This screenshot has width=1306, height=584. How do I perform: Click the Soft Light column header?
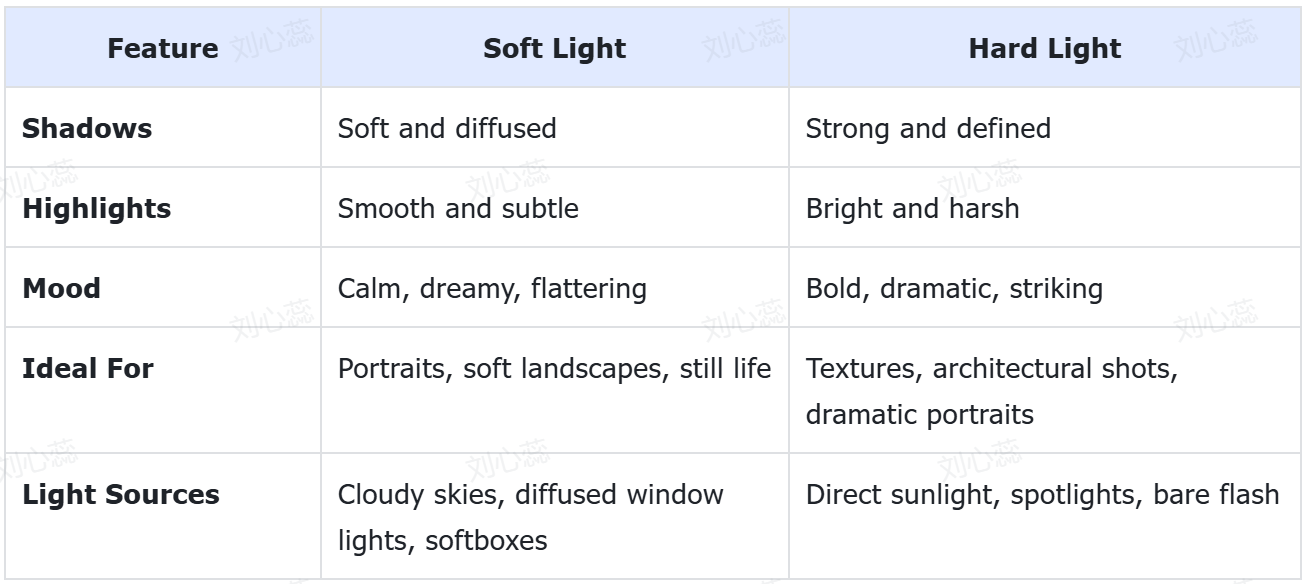pyautogui.click(x=554, y=48)
